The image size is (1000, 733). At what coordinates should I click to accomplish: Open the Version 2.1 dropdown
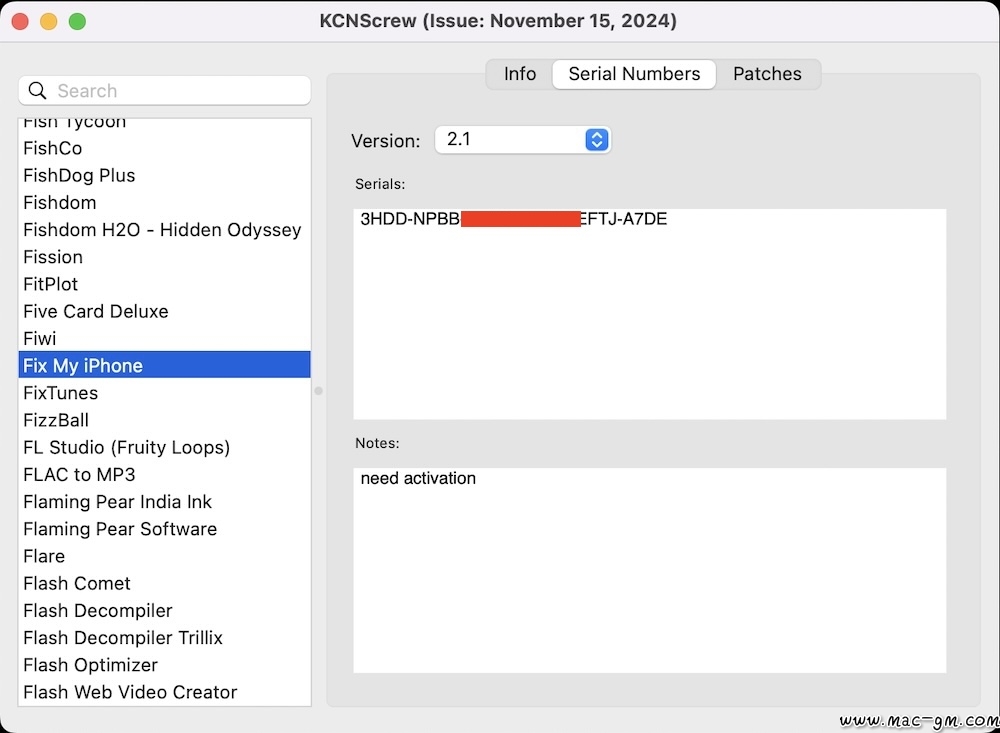pyautogui.click(x=522, y=140)
